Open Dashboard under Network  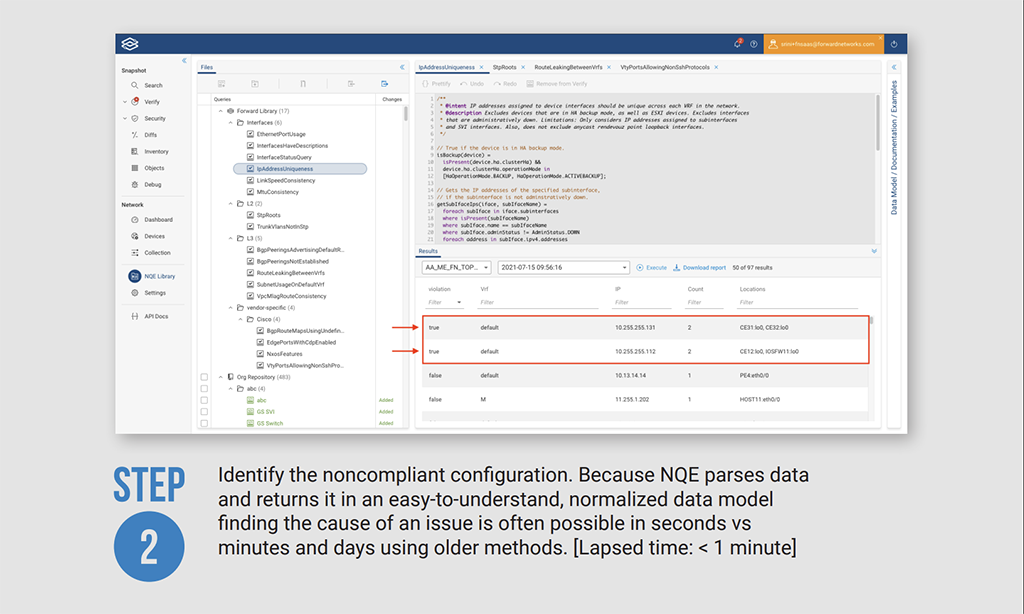click(x=152, y=220)
